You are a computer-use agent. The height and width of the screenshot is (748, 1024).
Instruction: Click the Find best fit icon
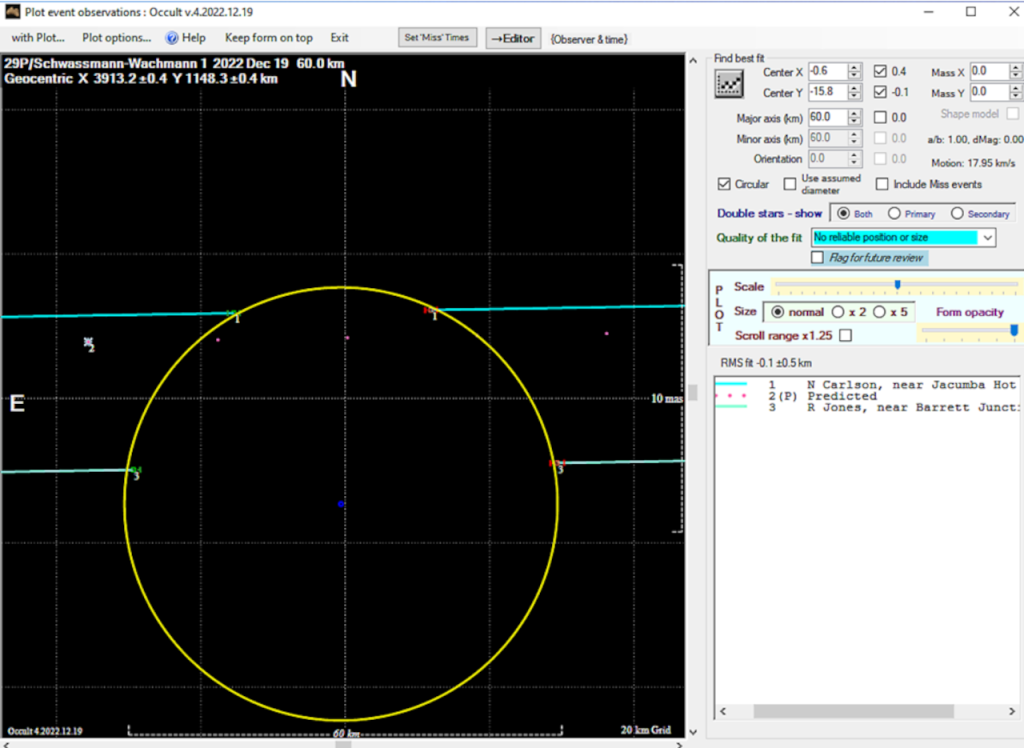(728, 83)
